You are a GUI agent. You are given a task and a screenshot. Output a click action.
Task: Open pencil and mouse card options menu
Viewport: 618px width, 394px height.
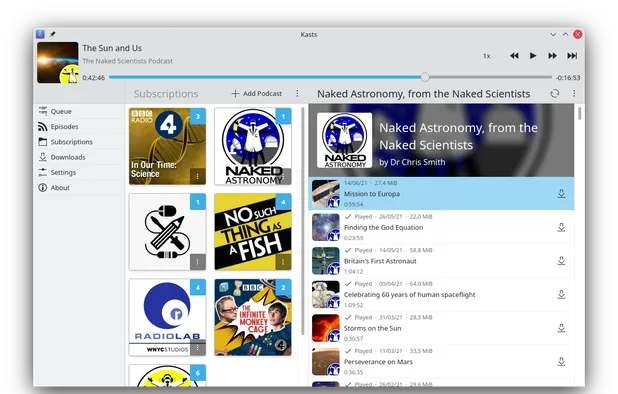(x=198, y=262)
